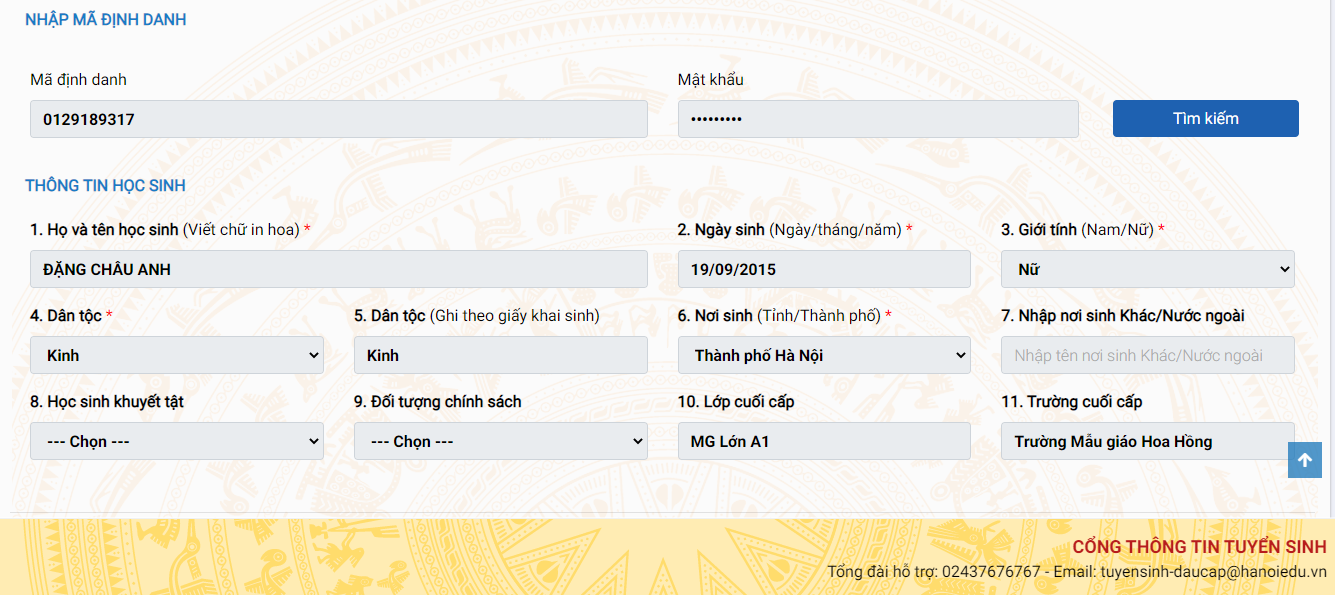Select the Ngày sinh date field
The image size is (1335, 595).
point(823,269)
